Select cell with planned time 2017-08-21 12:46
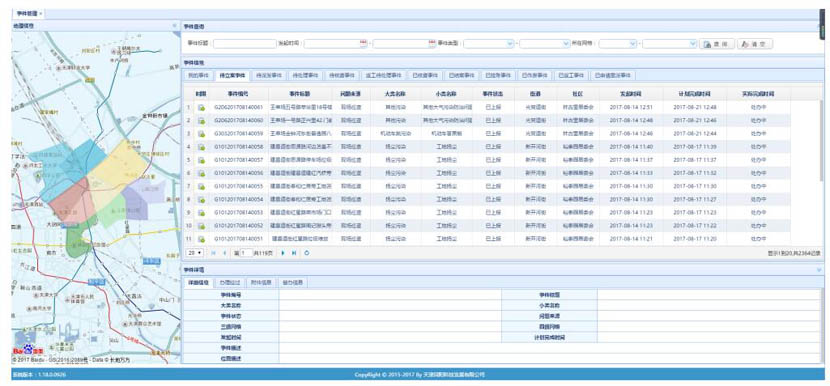 click(694, 121)
